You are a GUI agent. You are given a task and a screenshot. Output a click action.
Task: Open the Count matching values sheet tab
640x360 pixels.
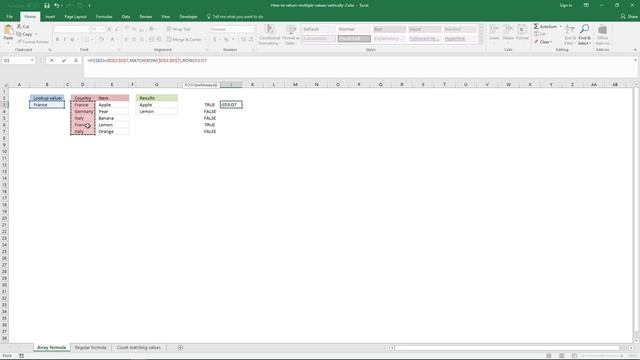click(139, 348)
